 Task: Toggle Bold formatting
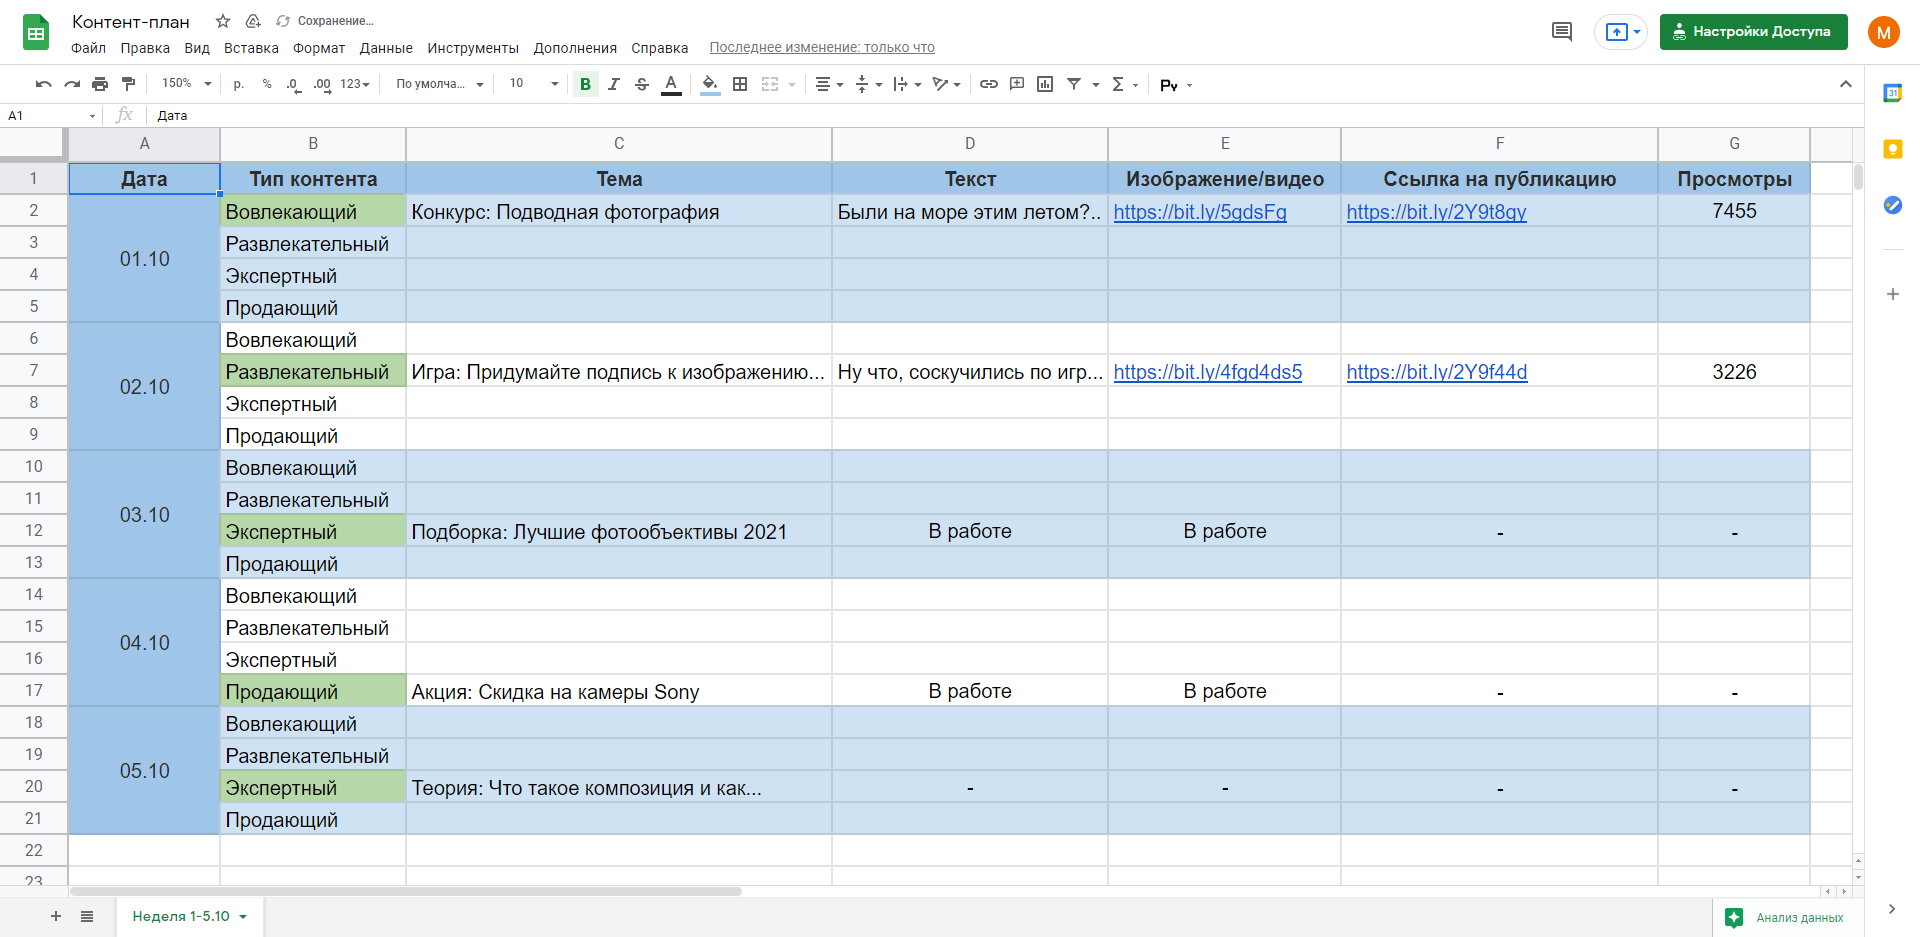(x=586, y=84)
